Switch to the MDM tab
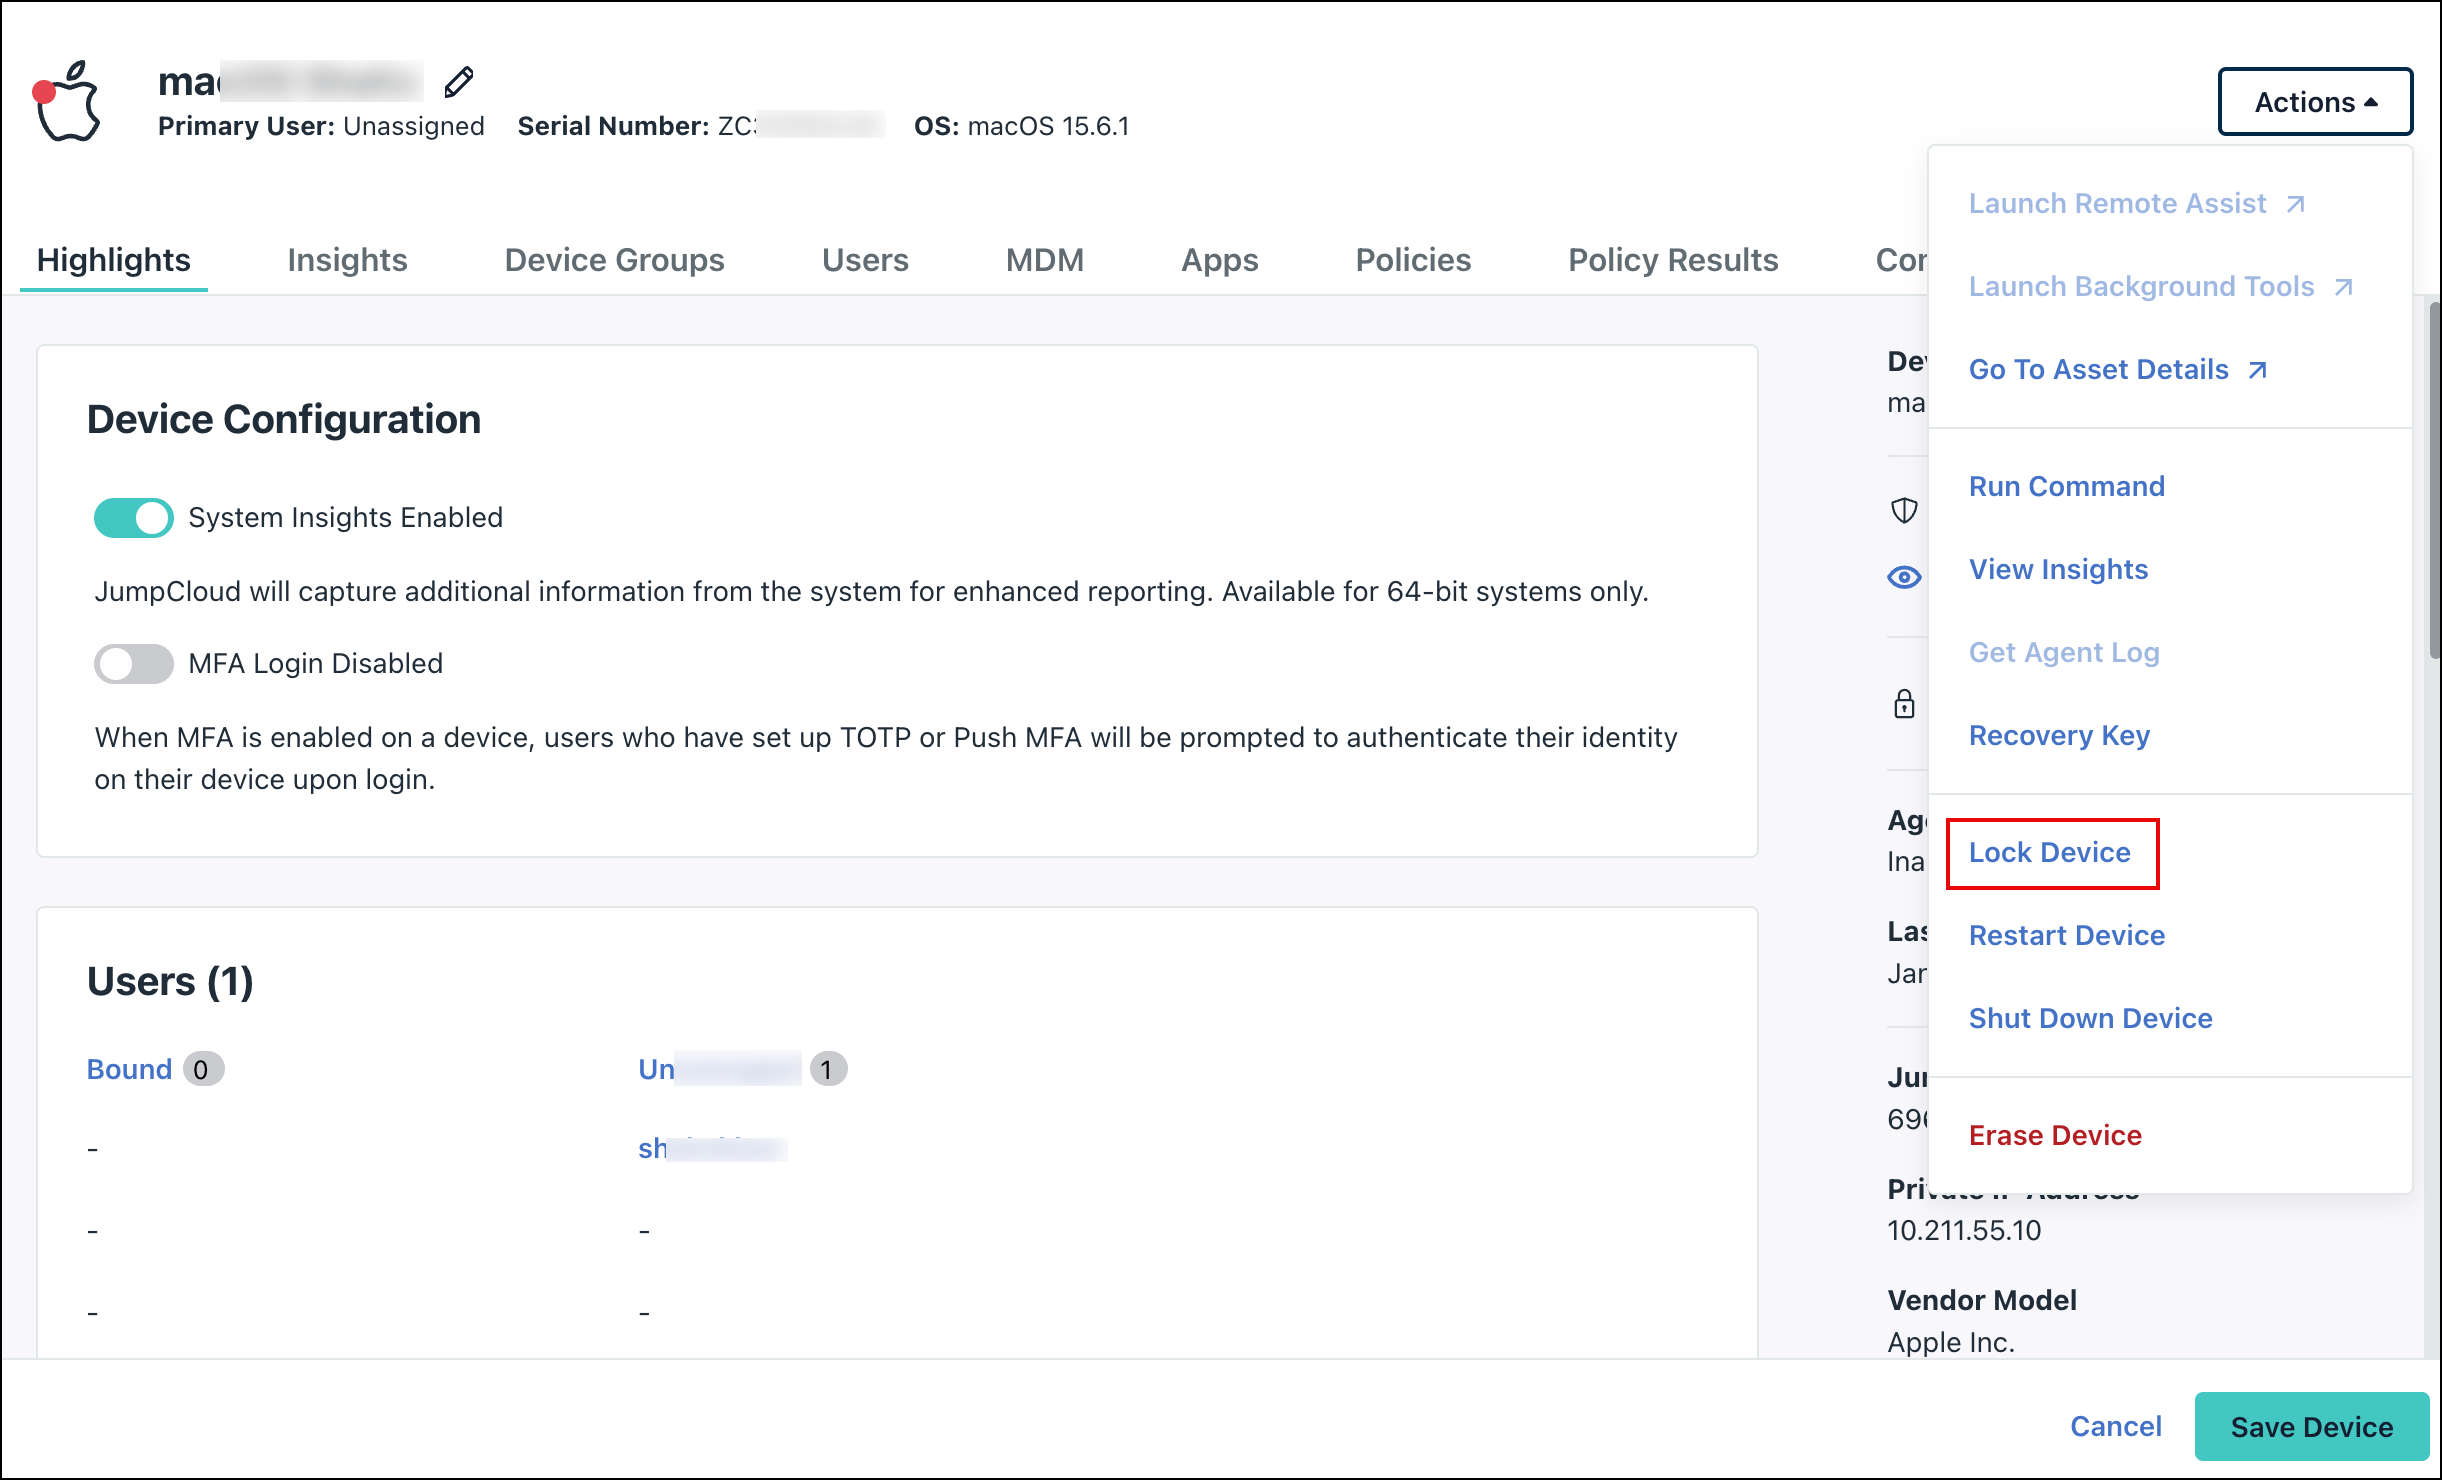Viewport: 2442px width, 1480px height. click(1044, 260)
